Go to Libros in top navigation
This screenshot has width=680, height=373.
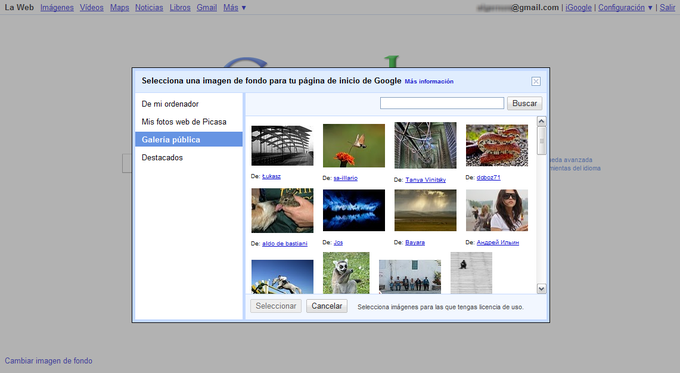(180, 7)
